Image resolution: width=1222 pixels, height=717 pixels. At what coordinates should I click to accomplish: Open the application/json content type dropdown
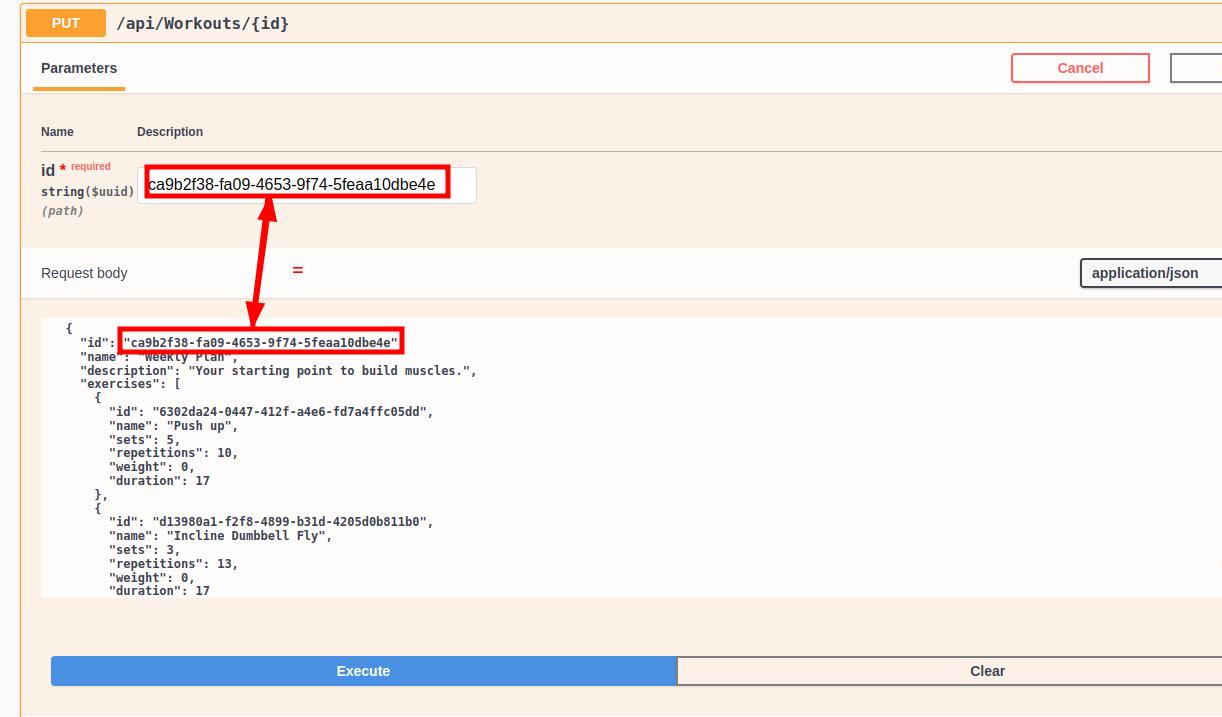[1150, 273]
